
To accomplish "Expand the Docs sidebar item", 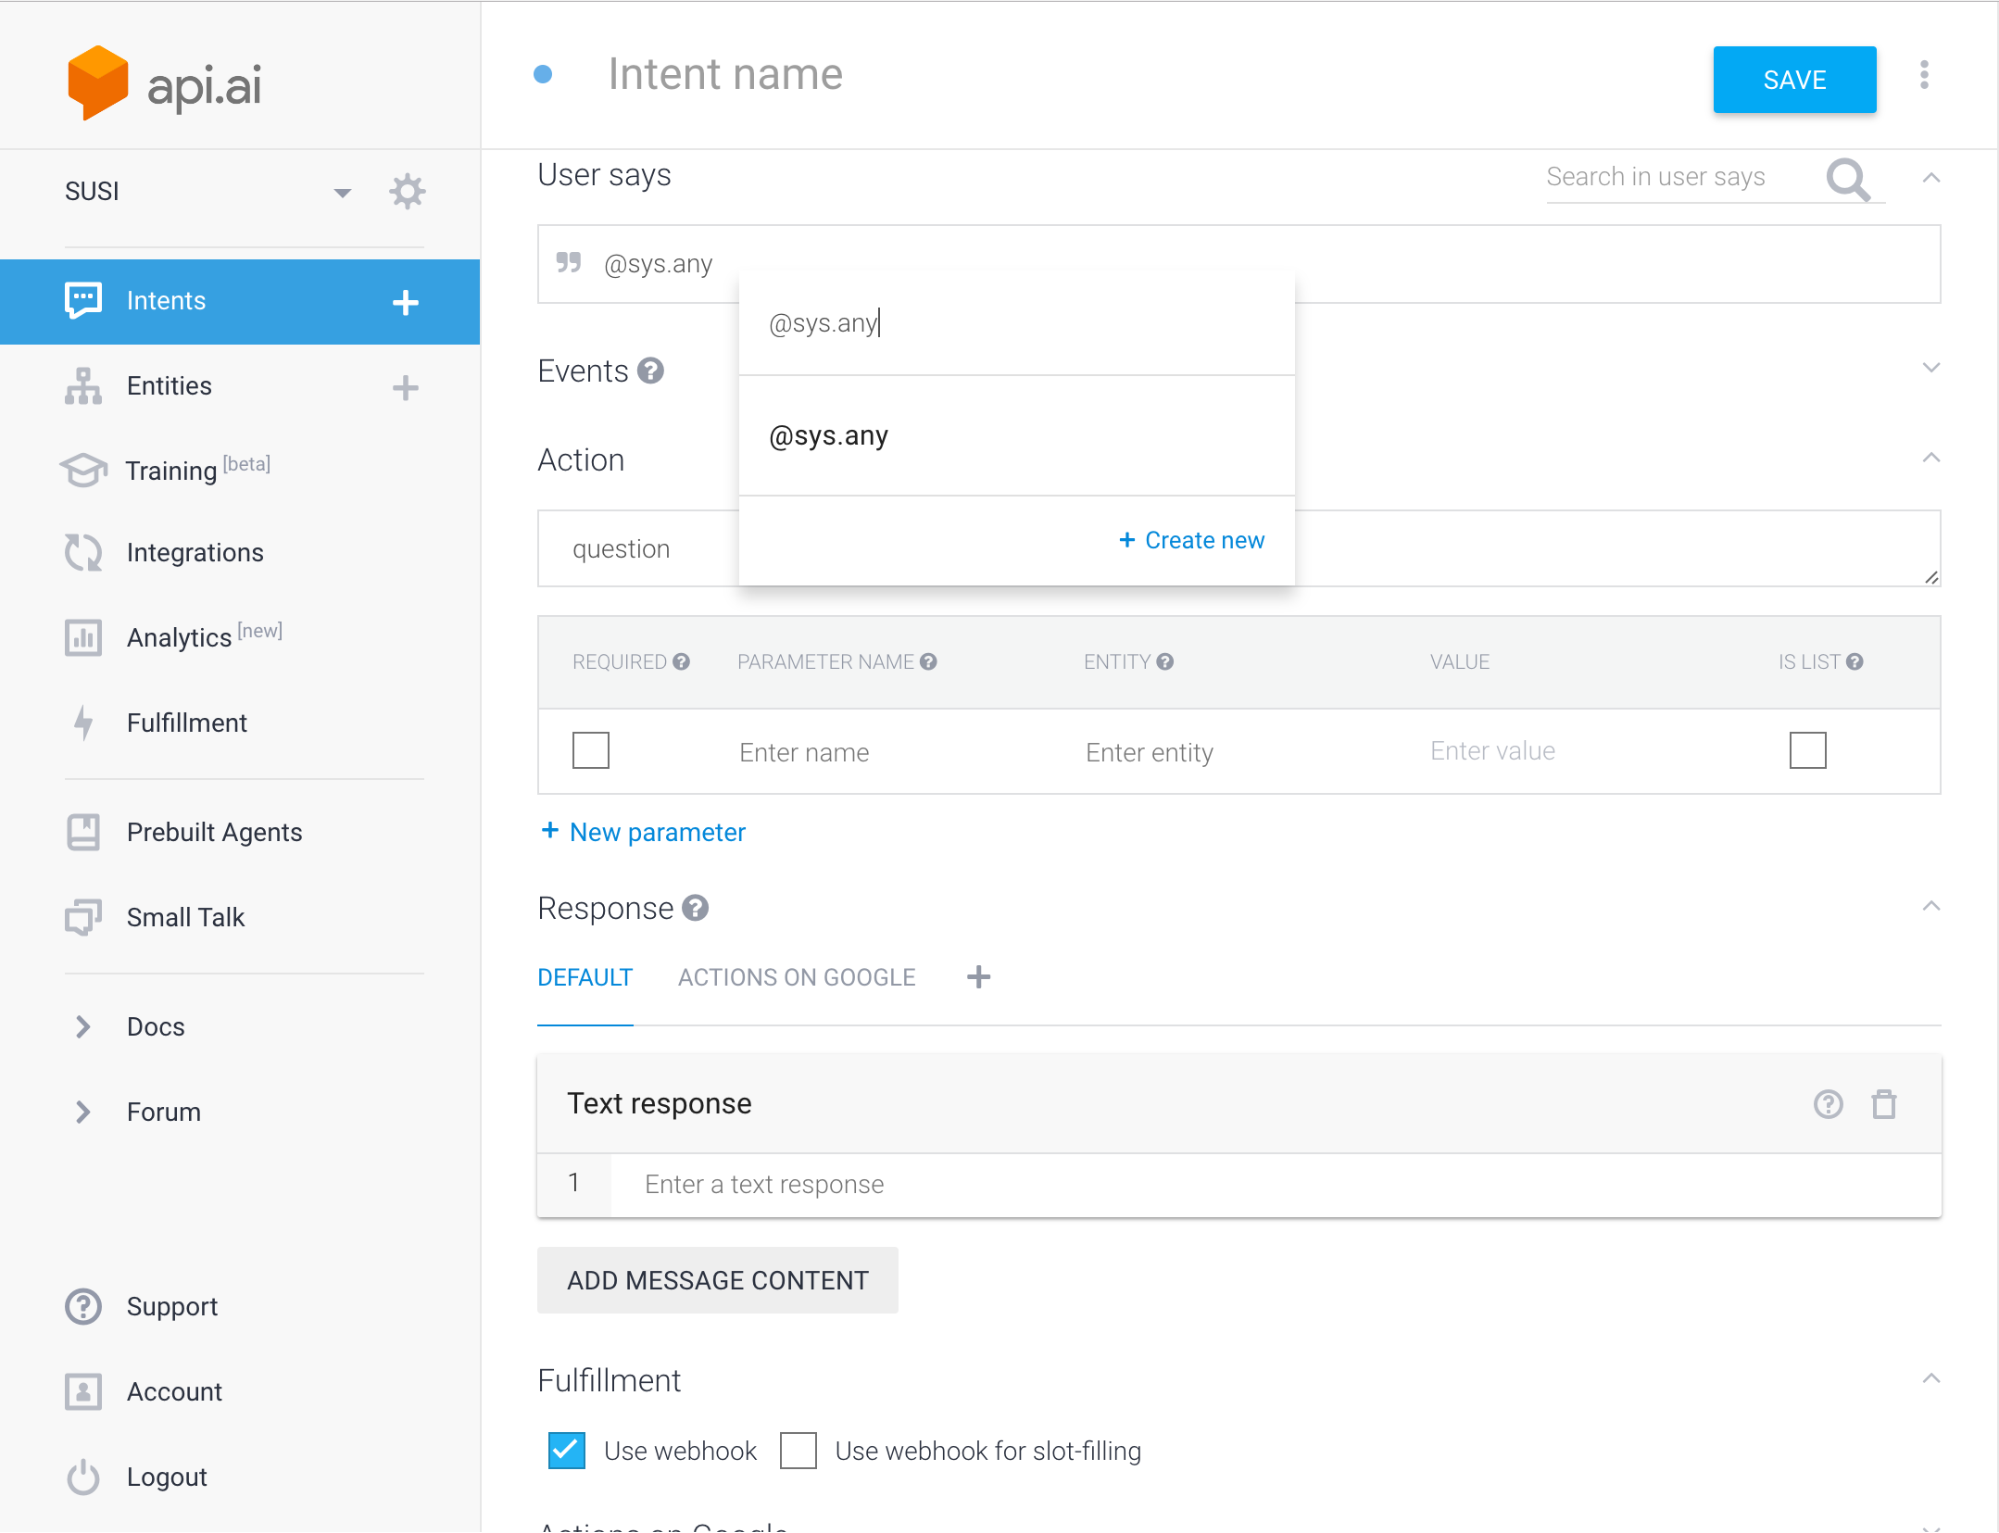I will pos(155,1027).
